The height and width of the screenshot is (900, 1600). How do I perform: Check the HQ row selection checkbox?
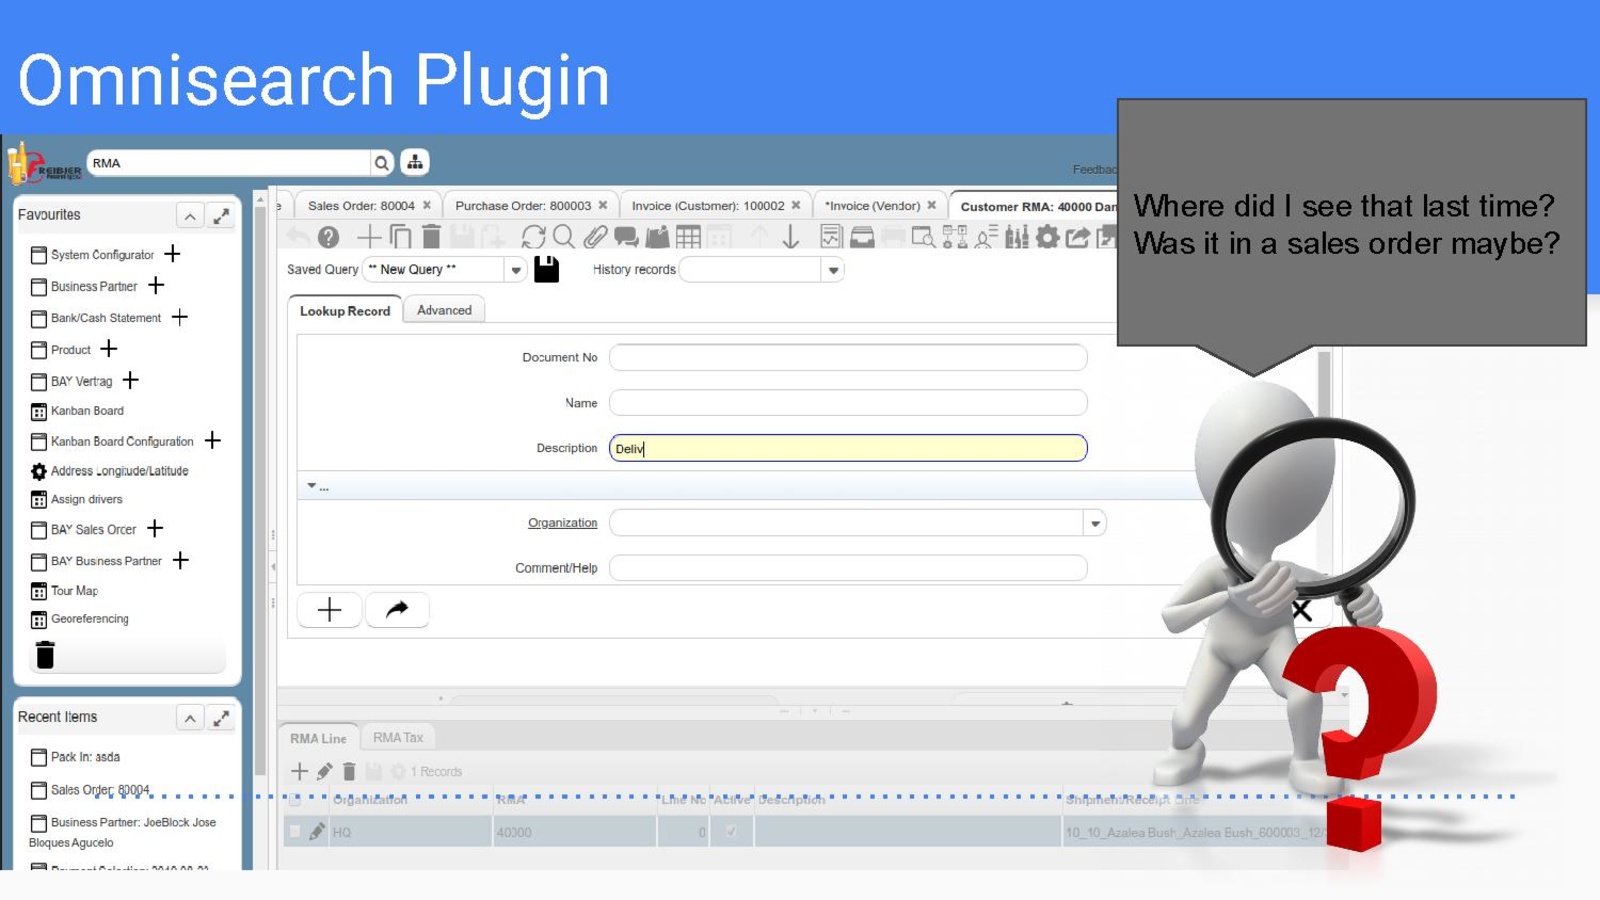point(295,832)
